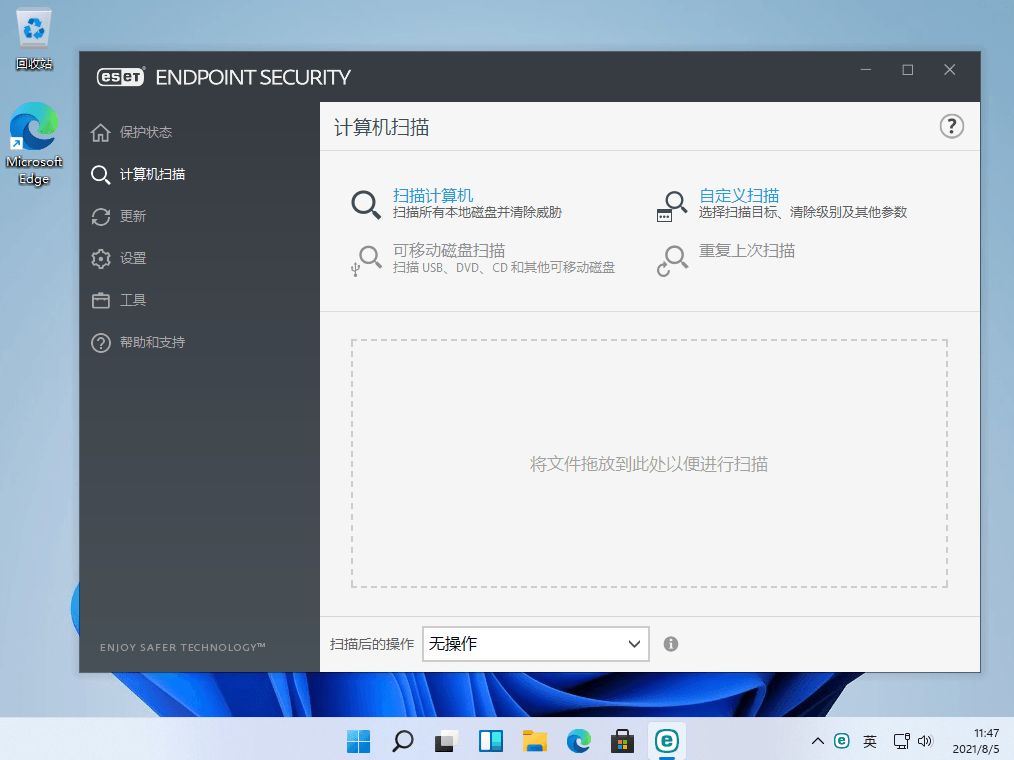Click the taskbar clock and date
Screen dimensions: 1014x760
click(x=976, y=741)
